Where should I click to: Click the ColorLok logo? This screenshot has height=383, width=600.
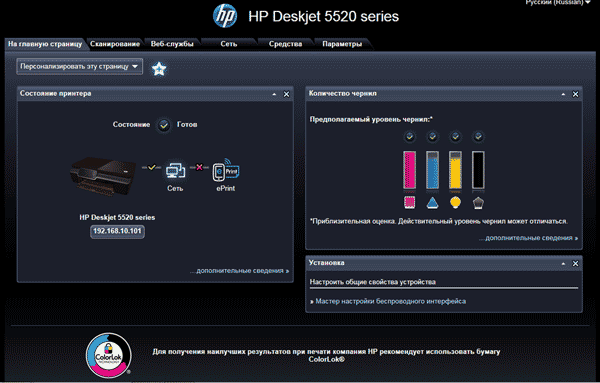pos(109,355)
